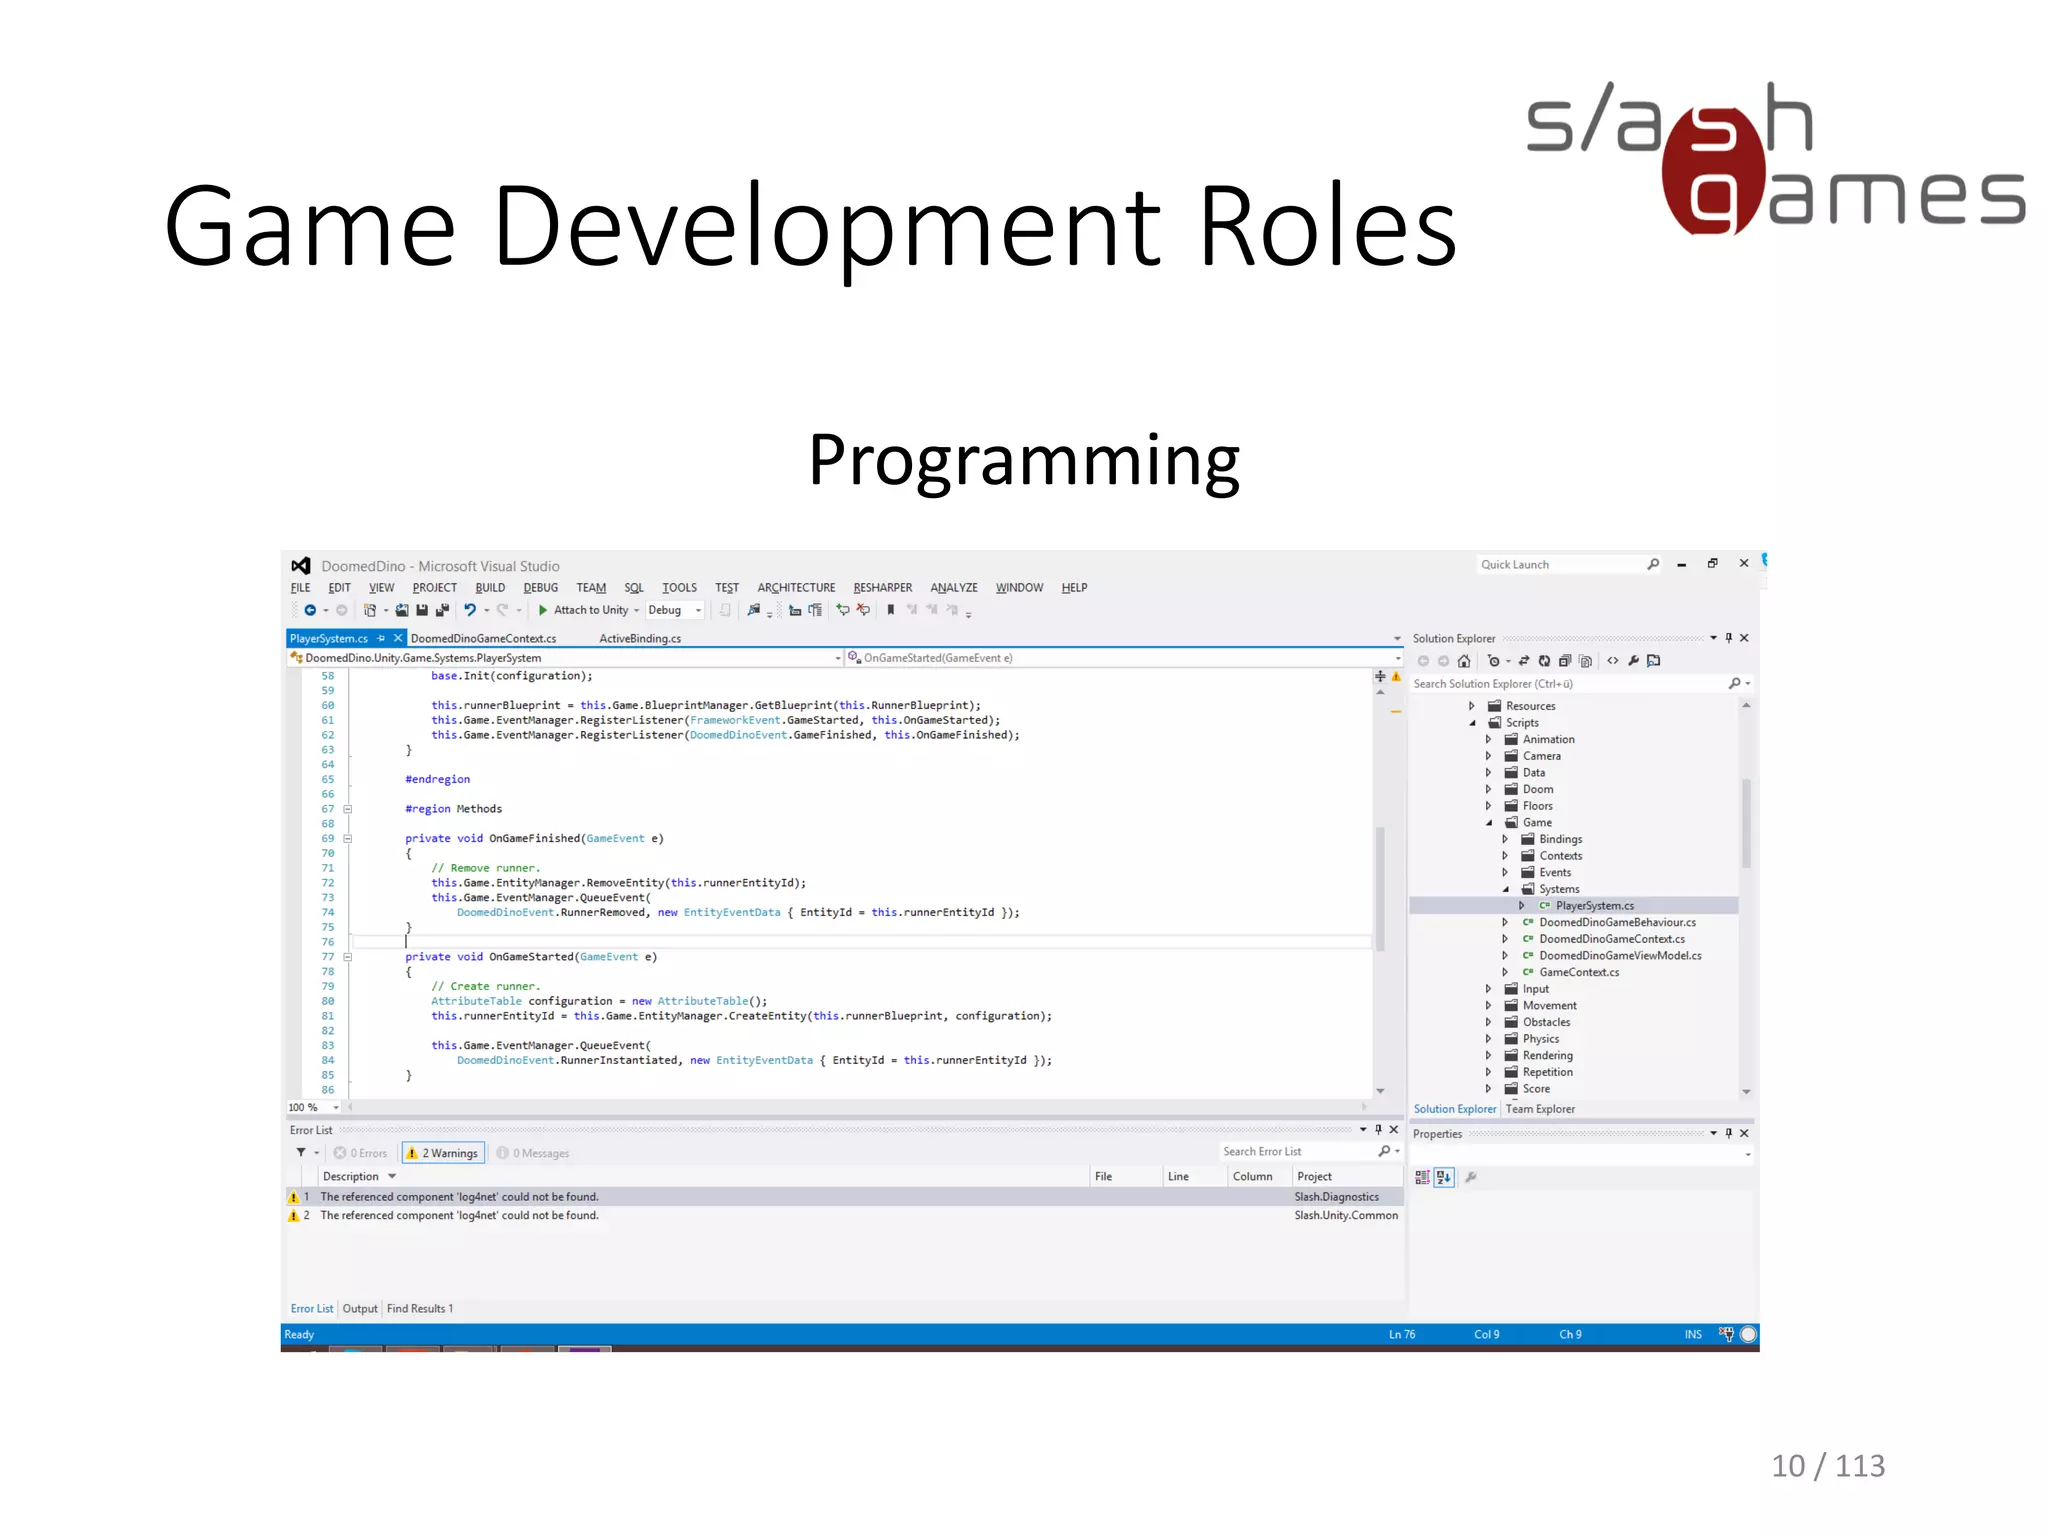The width and height of the screenshot is (2048, 1536).
Task: Collapse the Scripts folder
Action: tap(1472, 723)
